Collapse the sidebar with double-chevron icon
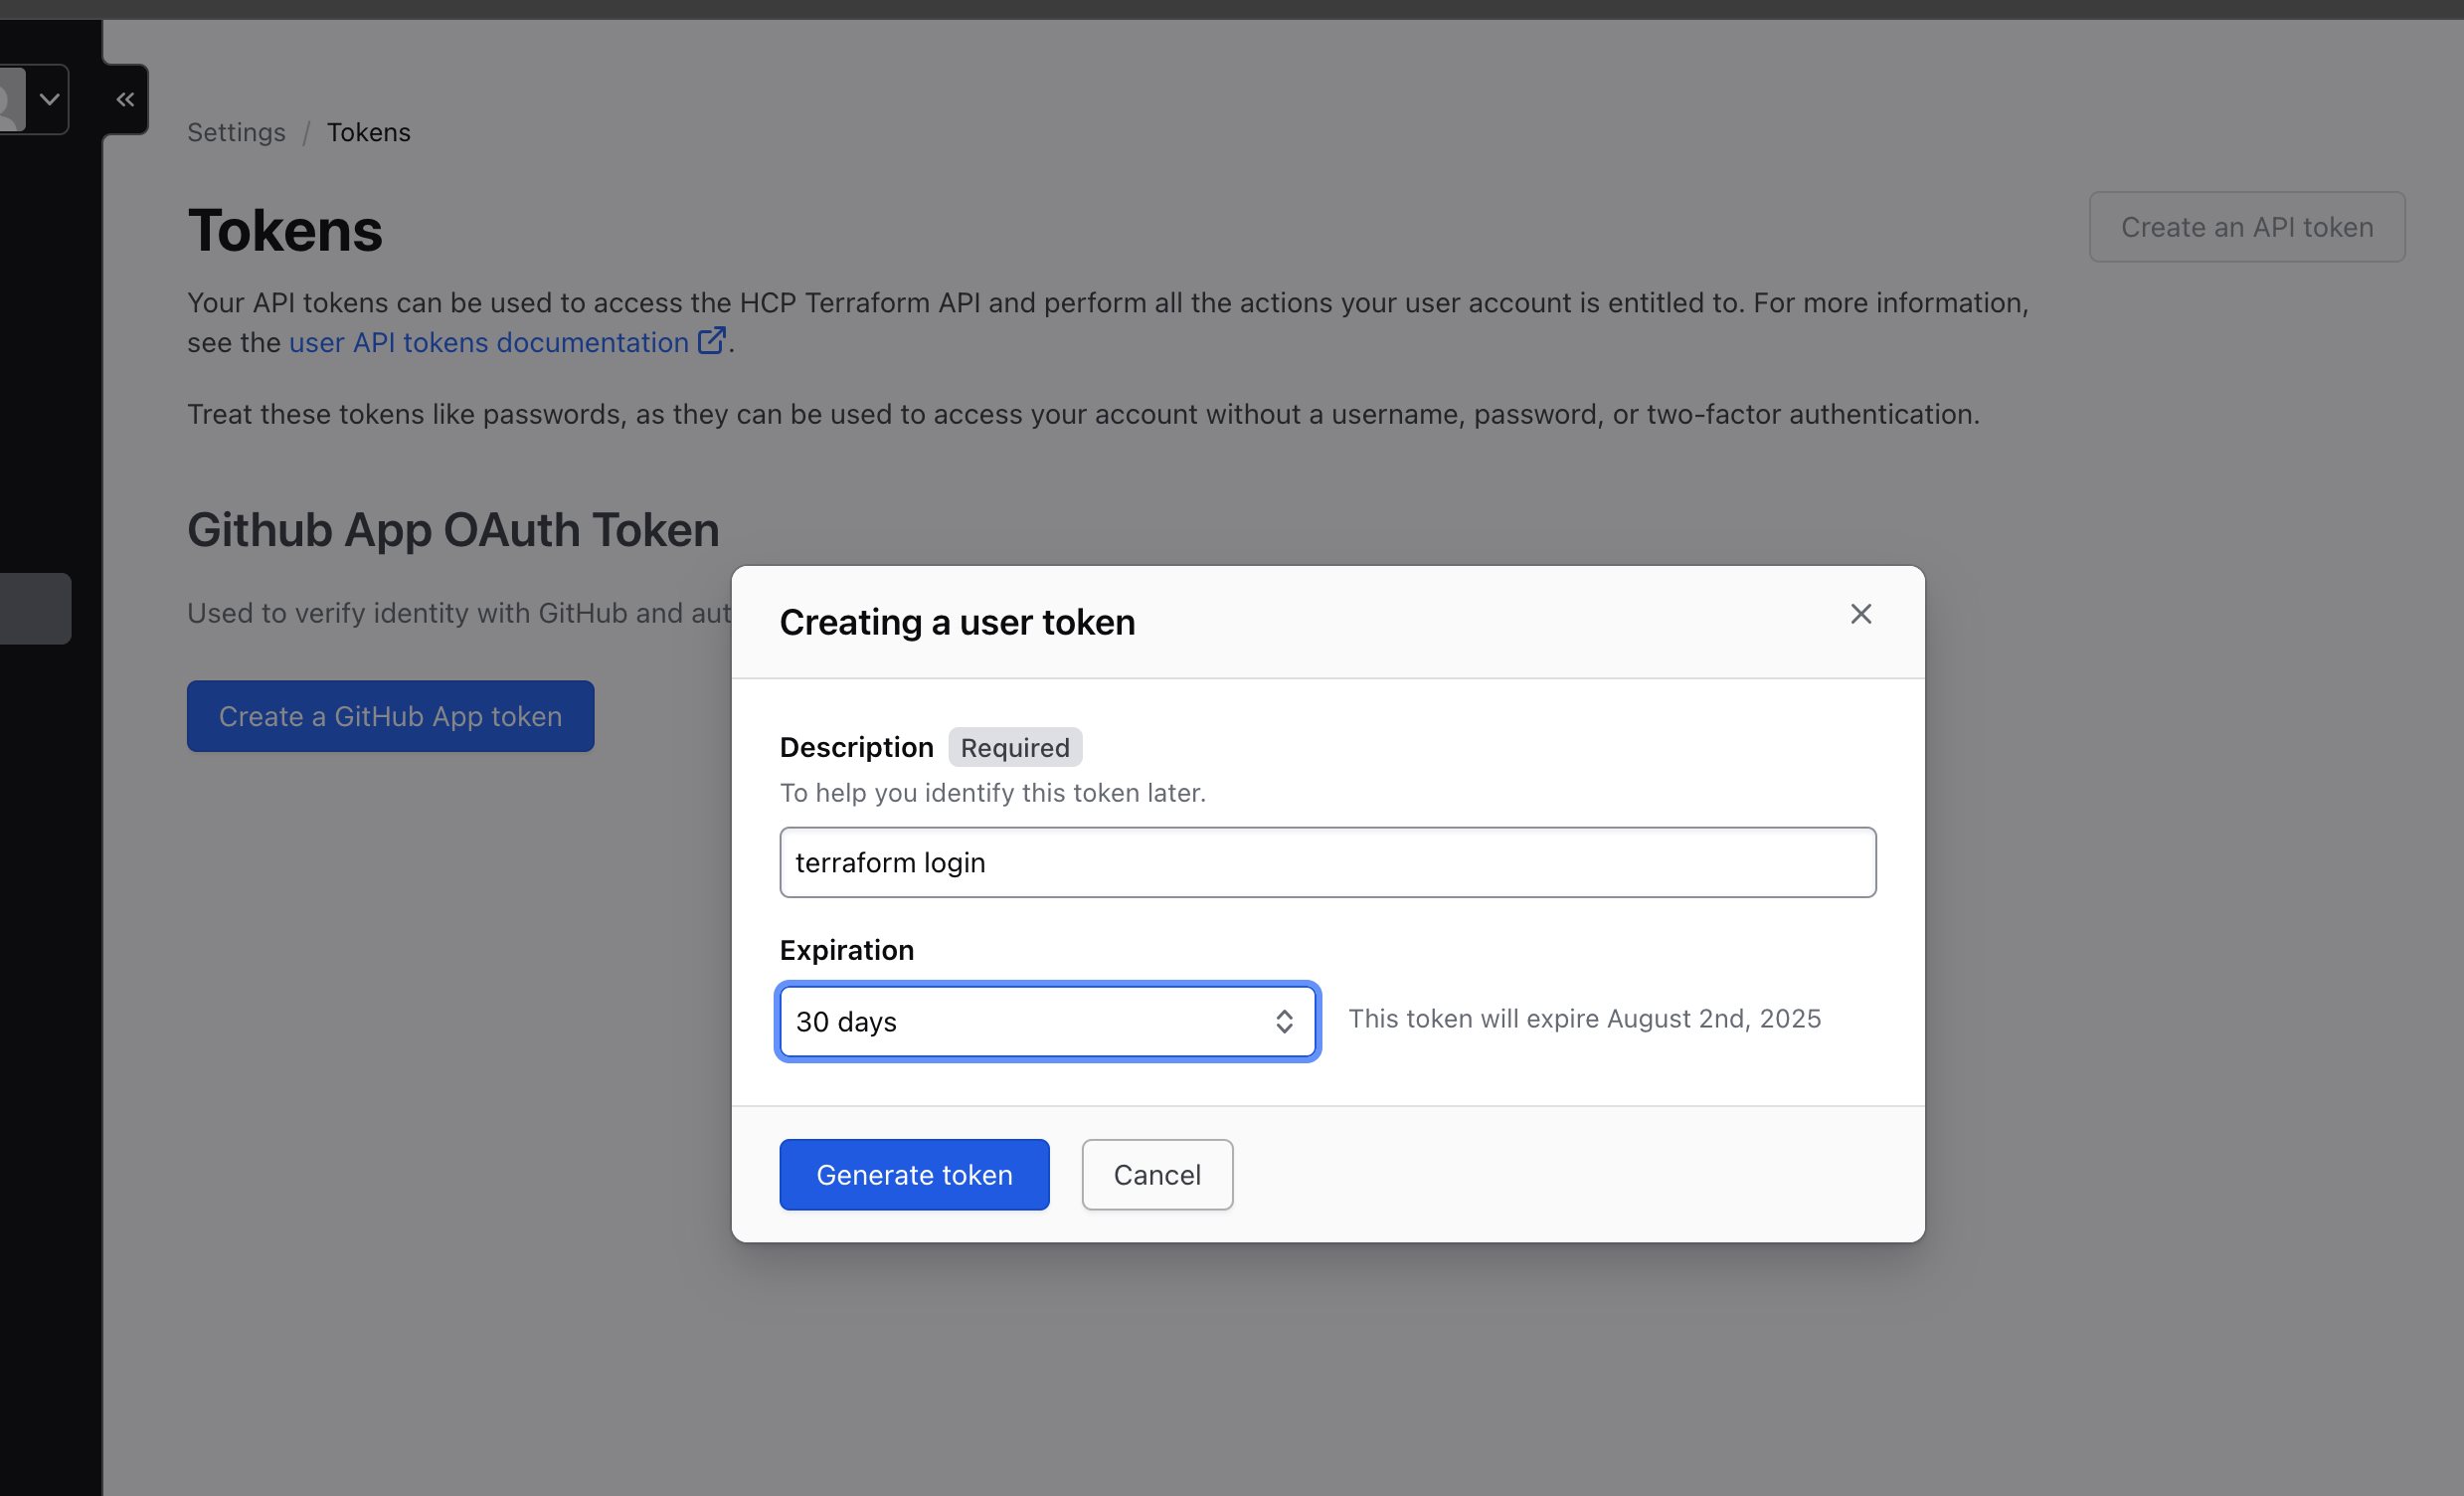Viewport: 2464px width, 1496px height. coord(125,99)
